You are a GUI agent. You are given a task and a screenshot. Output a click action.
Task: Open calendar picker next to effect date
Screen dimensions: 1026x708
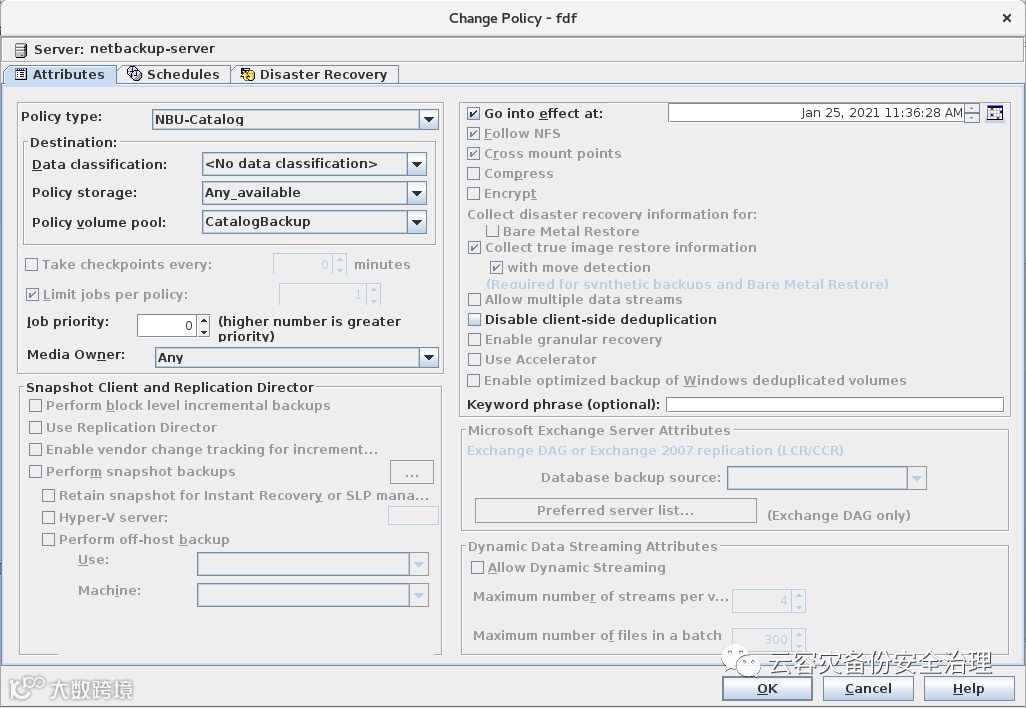995,113
